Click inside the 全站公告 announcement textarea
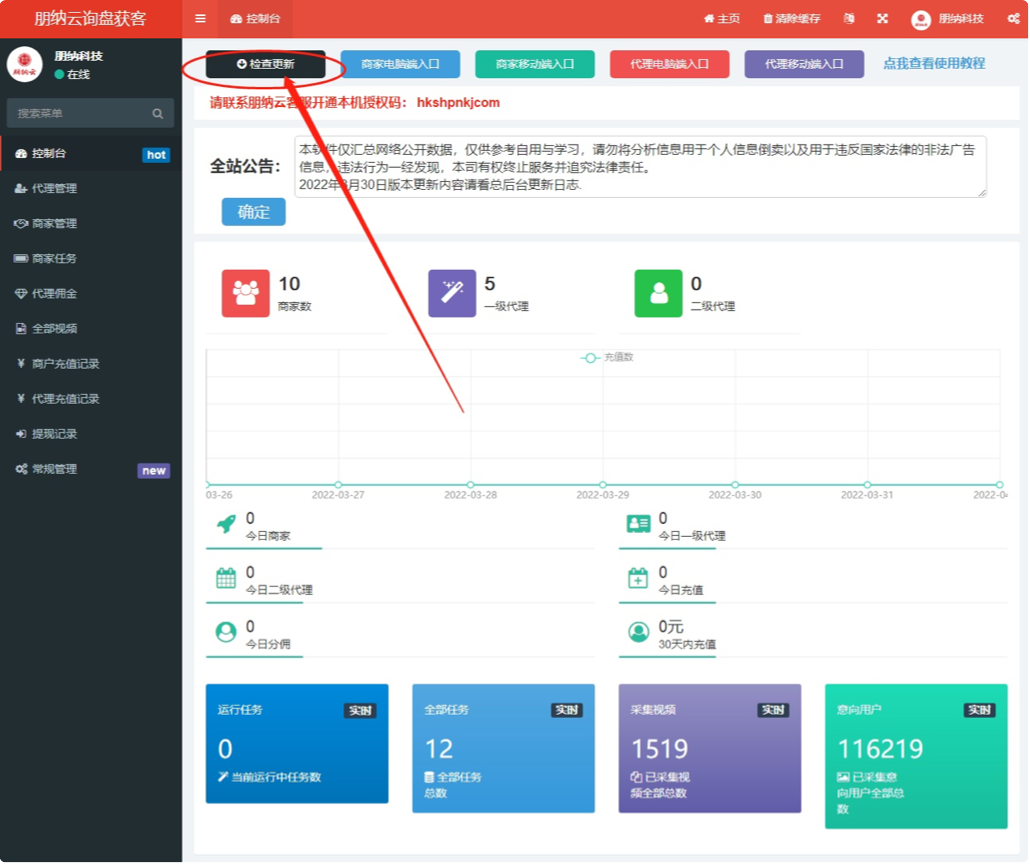Screen dimensions: 1030x864 click(640, 167)
